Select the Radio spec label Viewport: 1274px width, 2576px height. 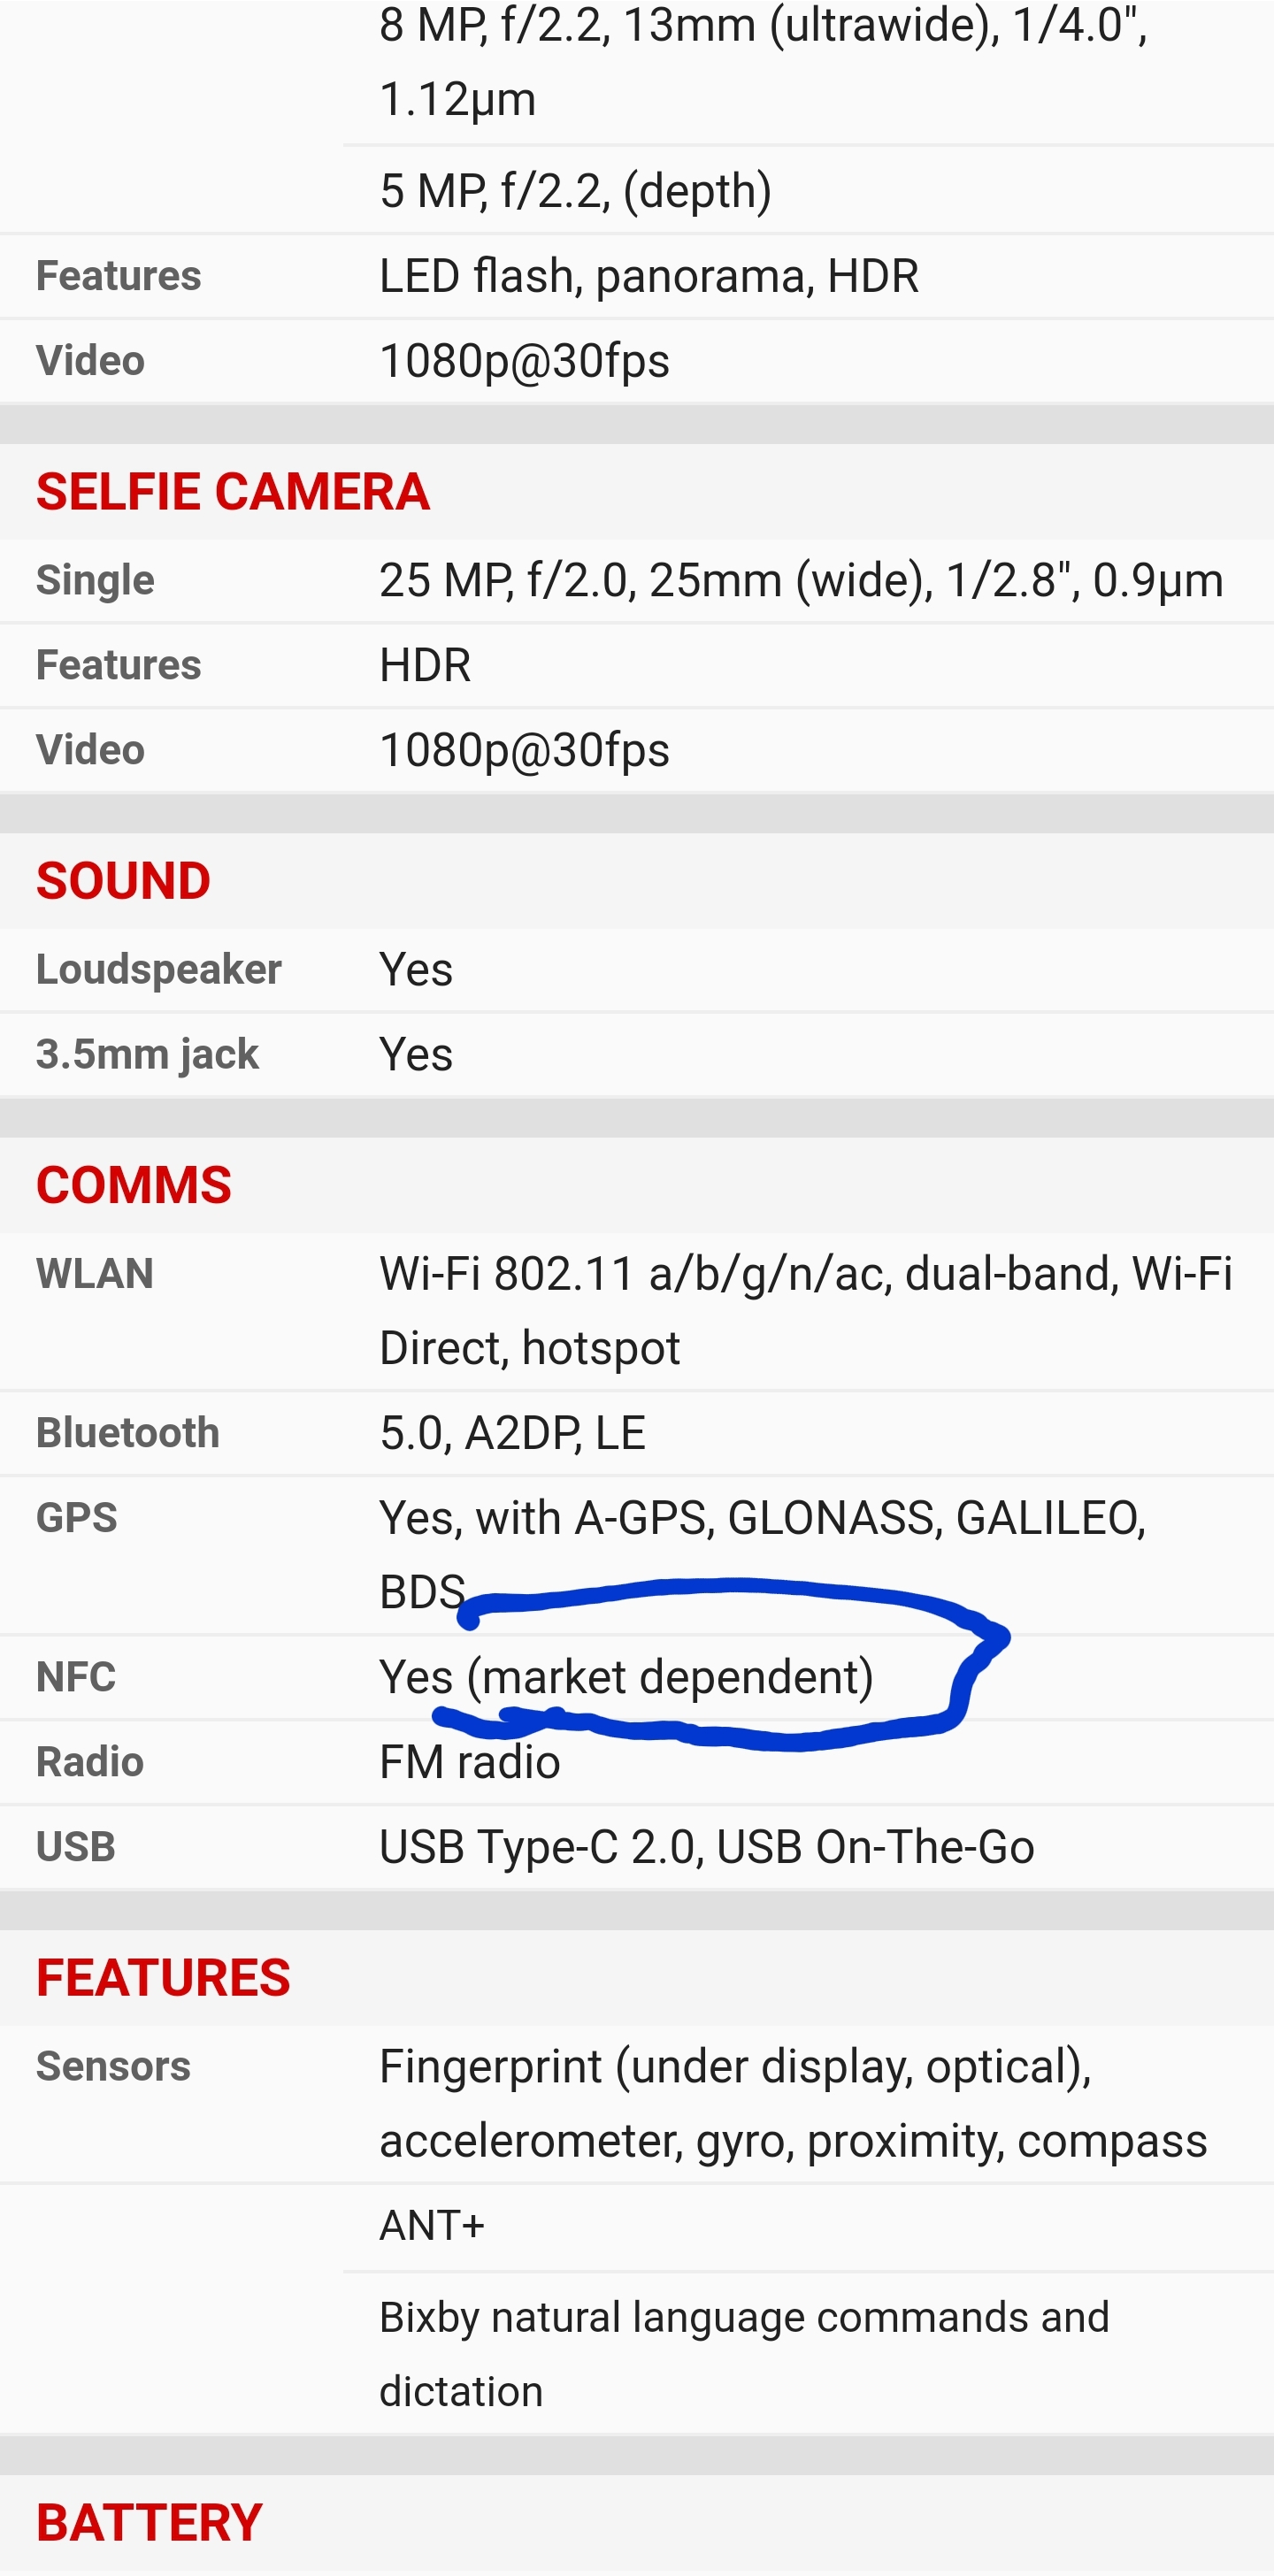(90, 1762)
